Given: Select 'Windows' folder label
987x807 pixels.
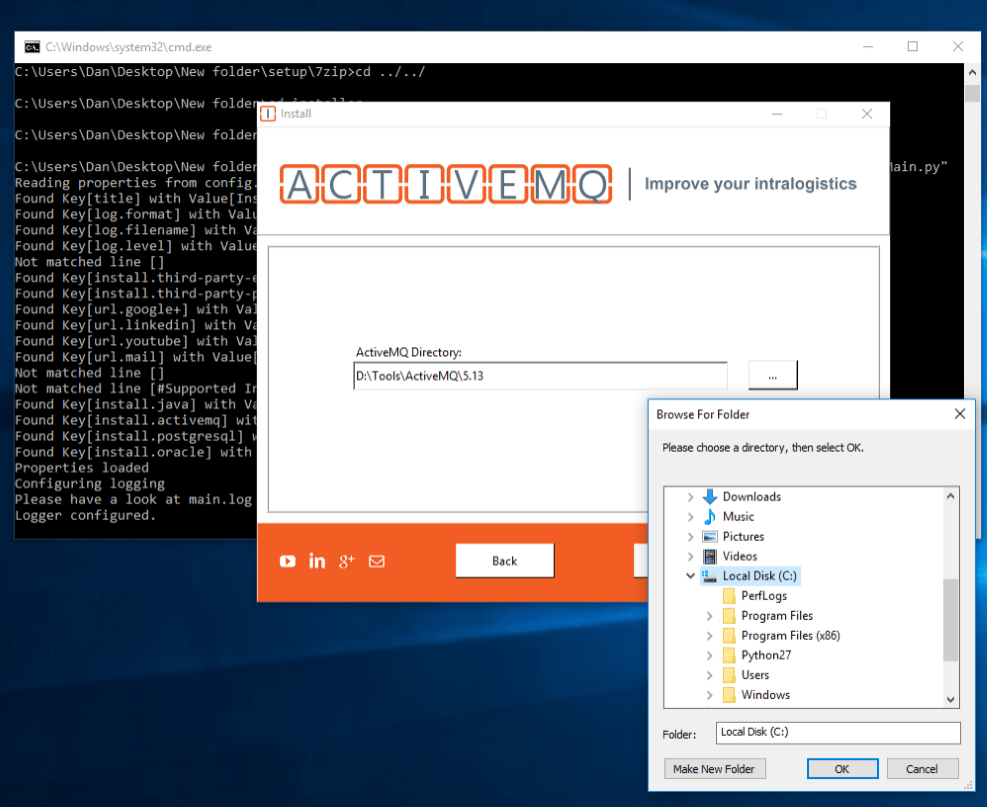Looking at the screenshot, I should click(765, 695).
